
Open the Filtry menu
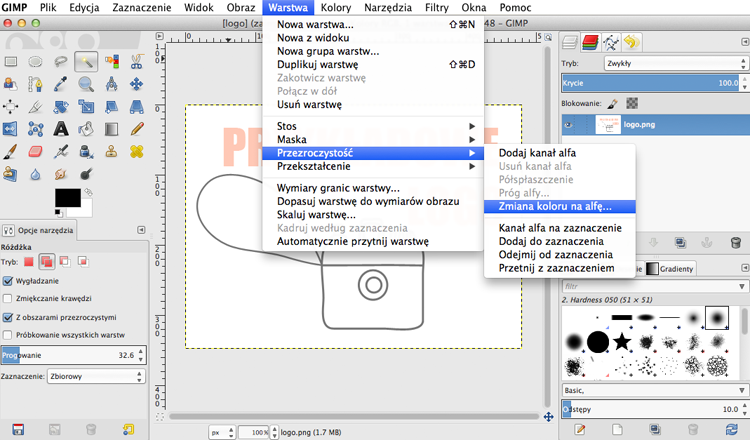[x=437, y=8]
